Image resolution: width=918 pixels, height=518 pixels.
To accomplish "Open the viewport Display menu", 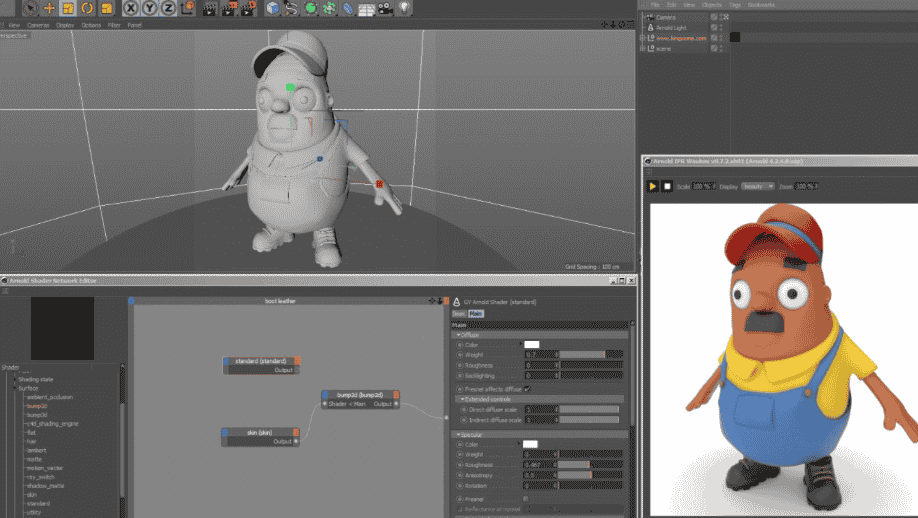I will pos(65,25).
